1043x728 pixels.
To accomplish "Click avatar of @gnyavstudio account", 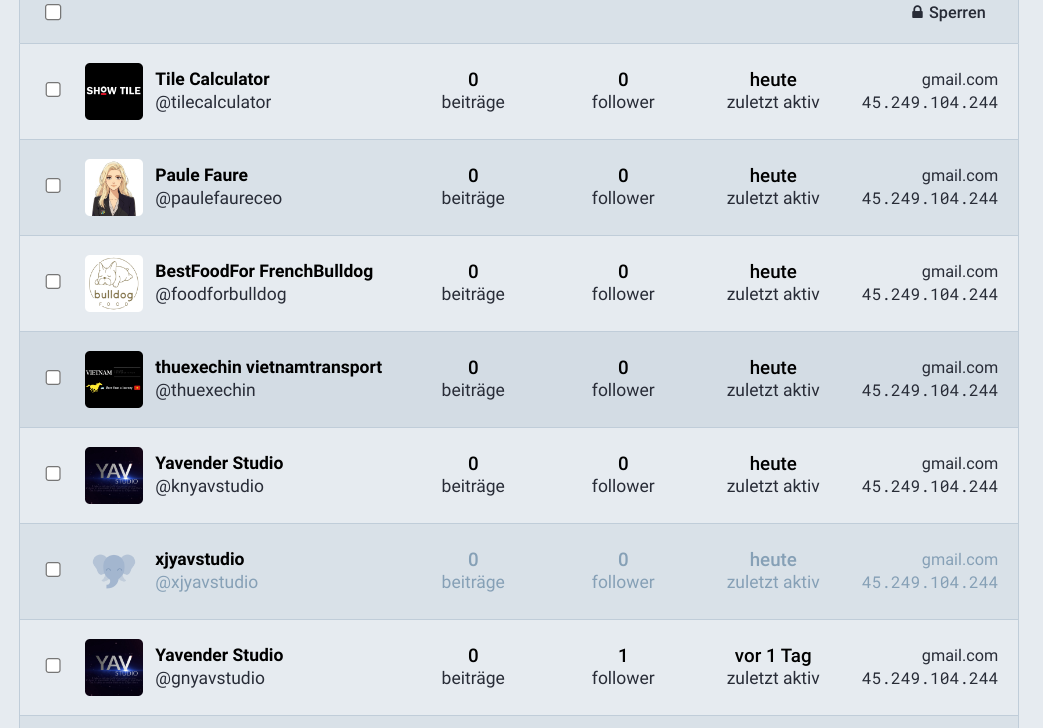I will [114, 667].
